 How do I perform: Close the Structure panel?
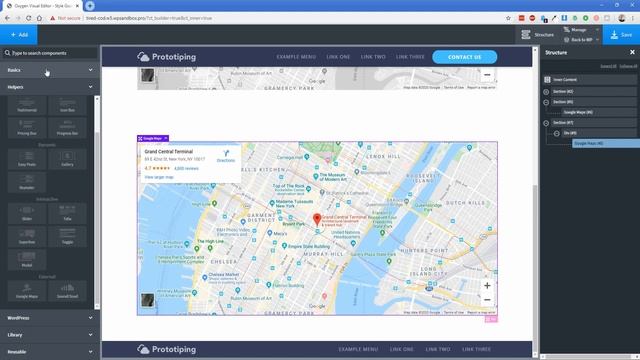point(632,52)
